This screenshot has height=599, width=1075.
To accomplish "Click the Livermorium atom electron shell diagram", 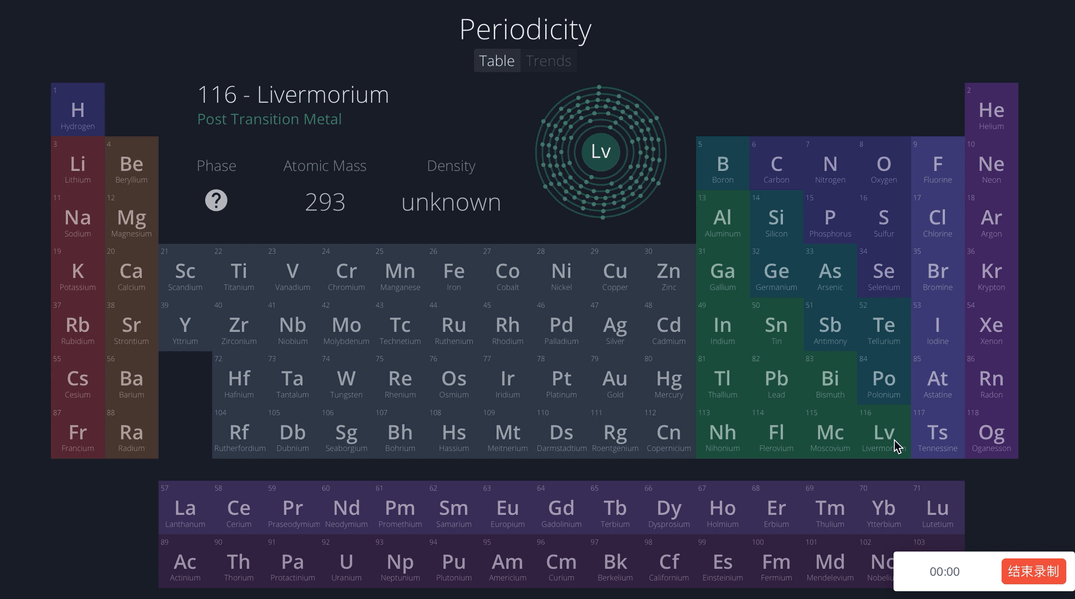I will [600, 152].
